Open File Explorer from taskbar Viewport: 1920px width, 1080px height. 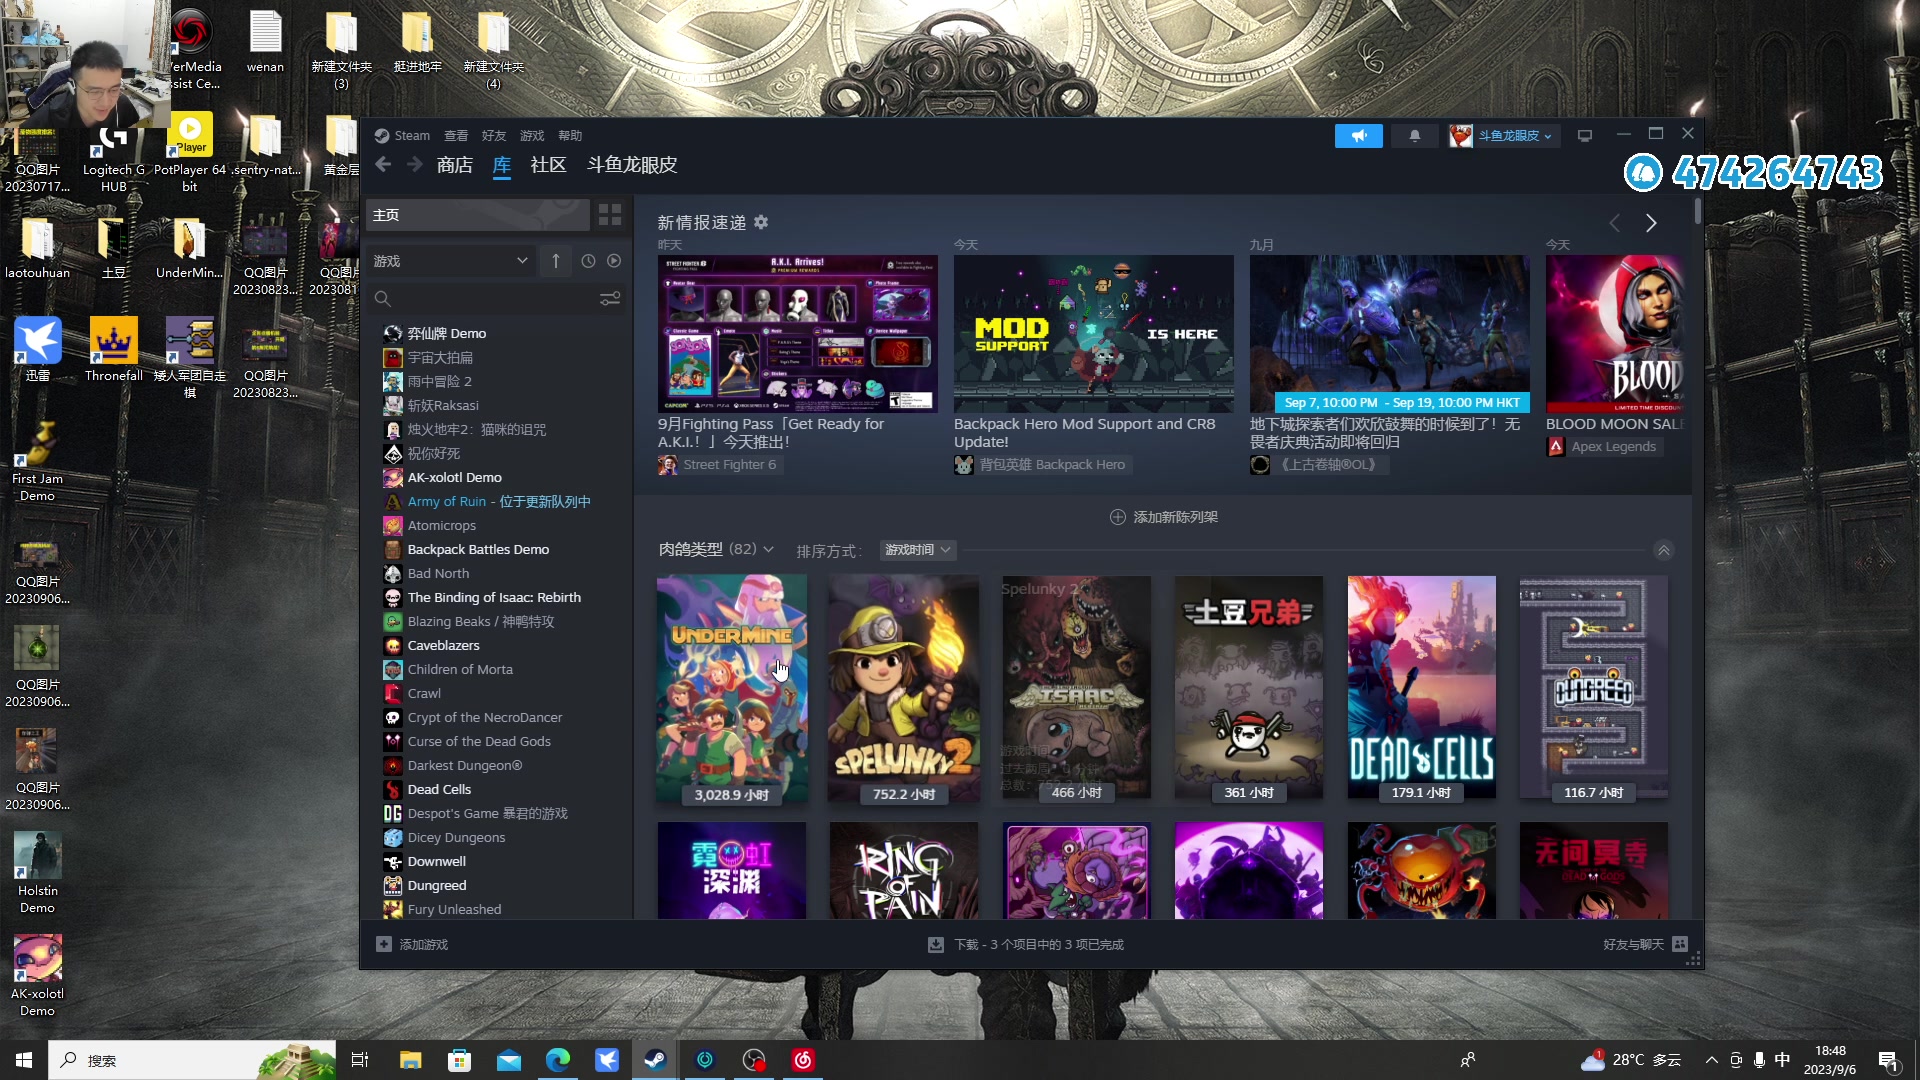410,1060
